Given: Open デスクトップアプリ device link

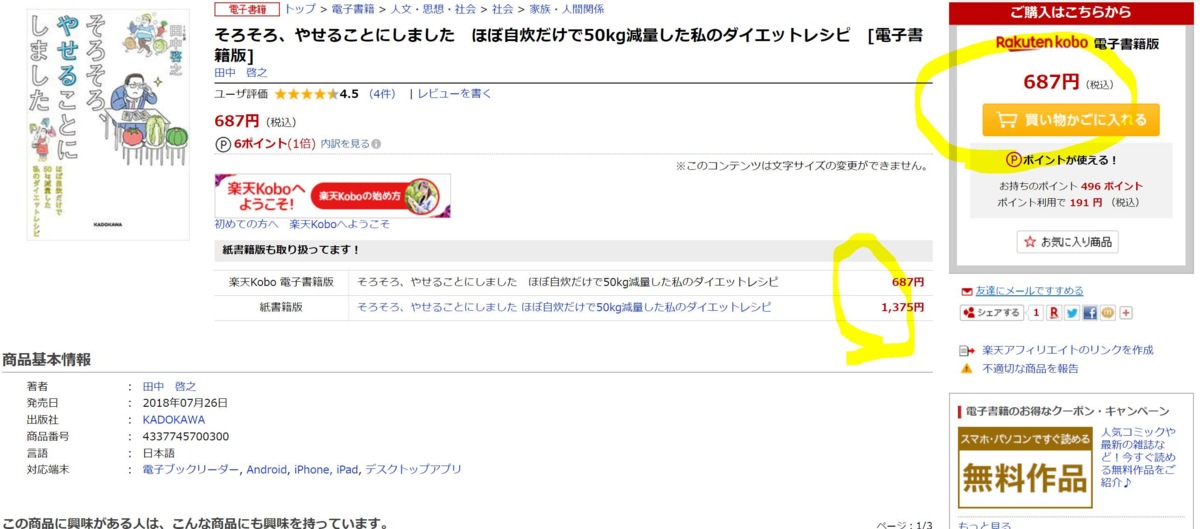Looking at the screenshot, I should point(413,469).
